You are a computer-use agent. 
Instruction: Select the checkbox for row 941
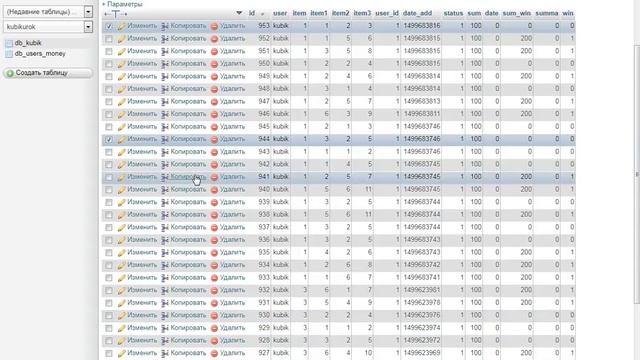(x=109, y=178)
